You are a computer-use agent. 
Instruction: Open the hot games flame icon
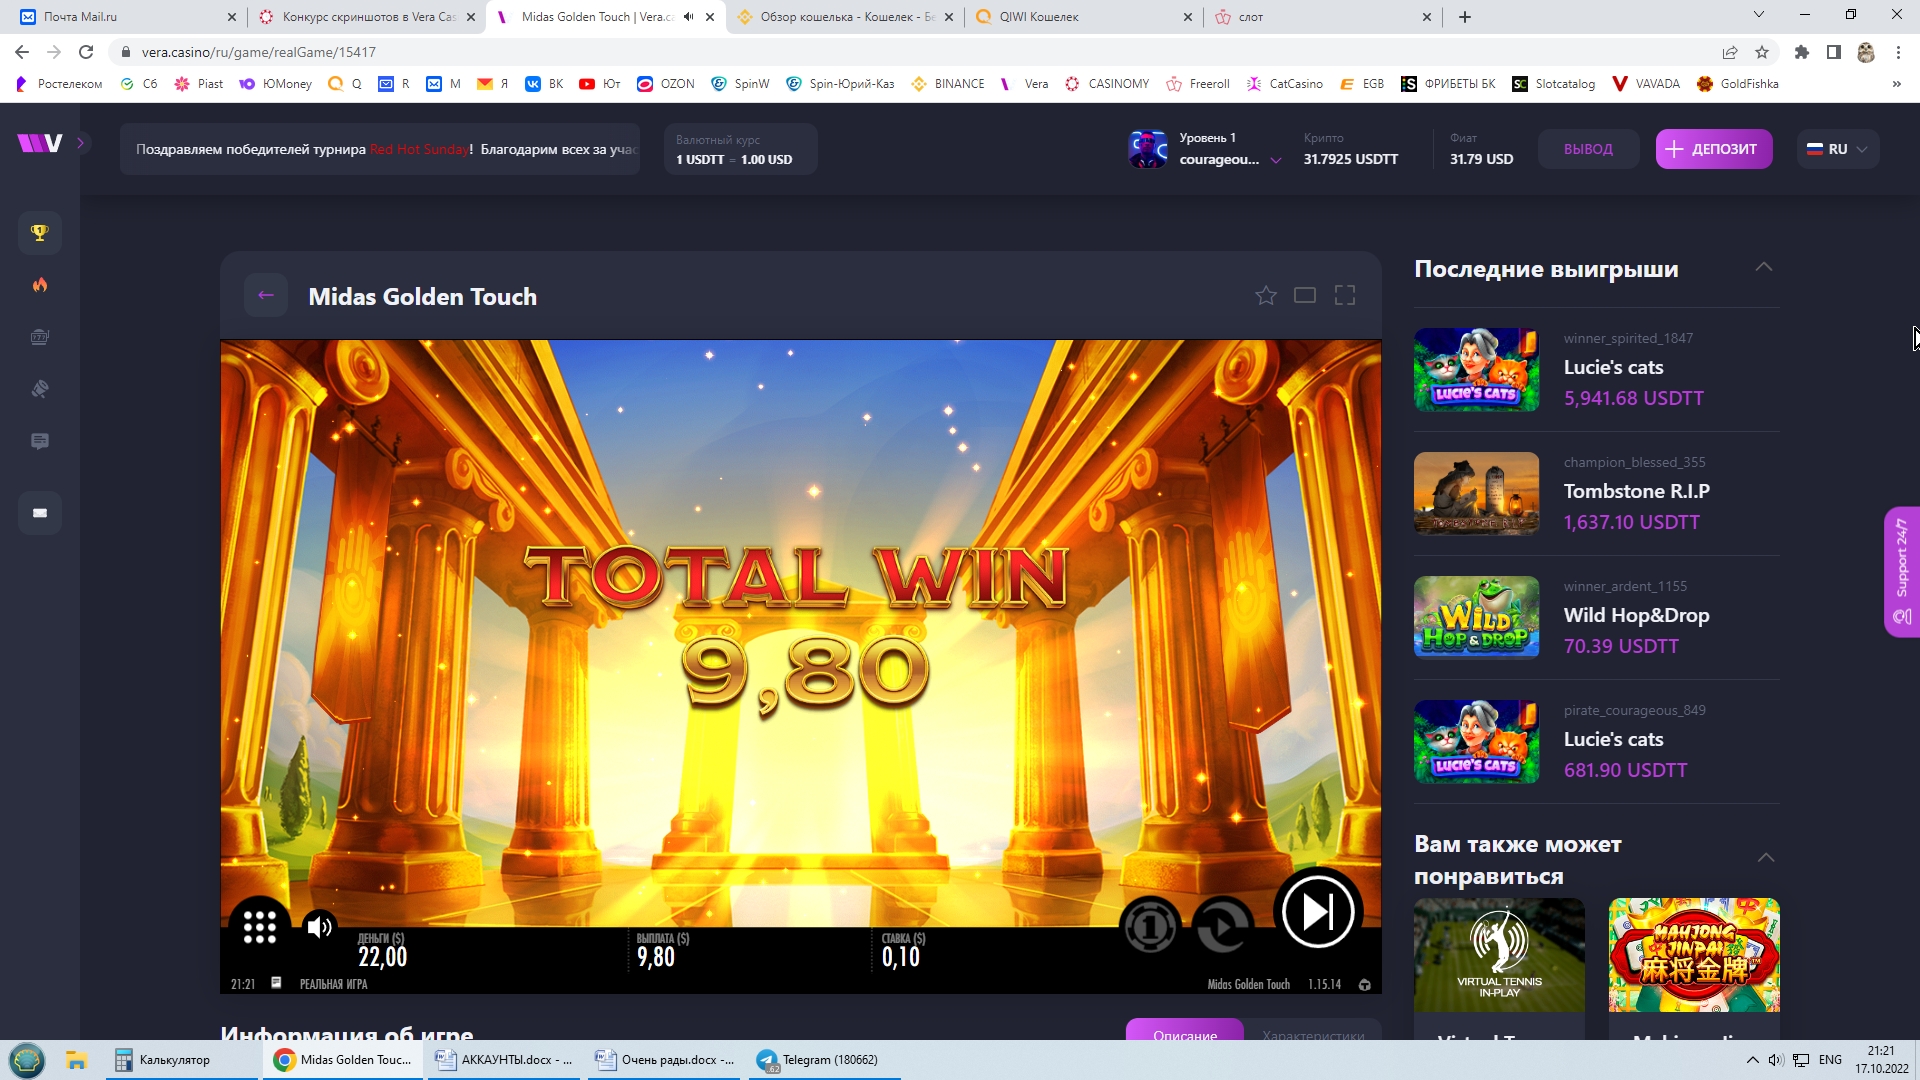[40, 285]
